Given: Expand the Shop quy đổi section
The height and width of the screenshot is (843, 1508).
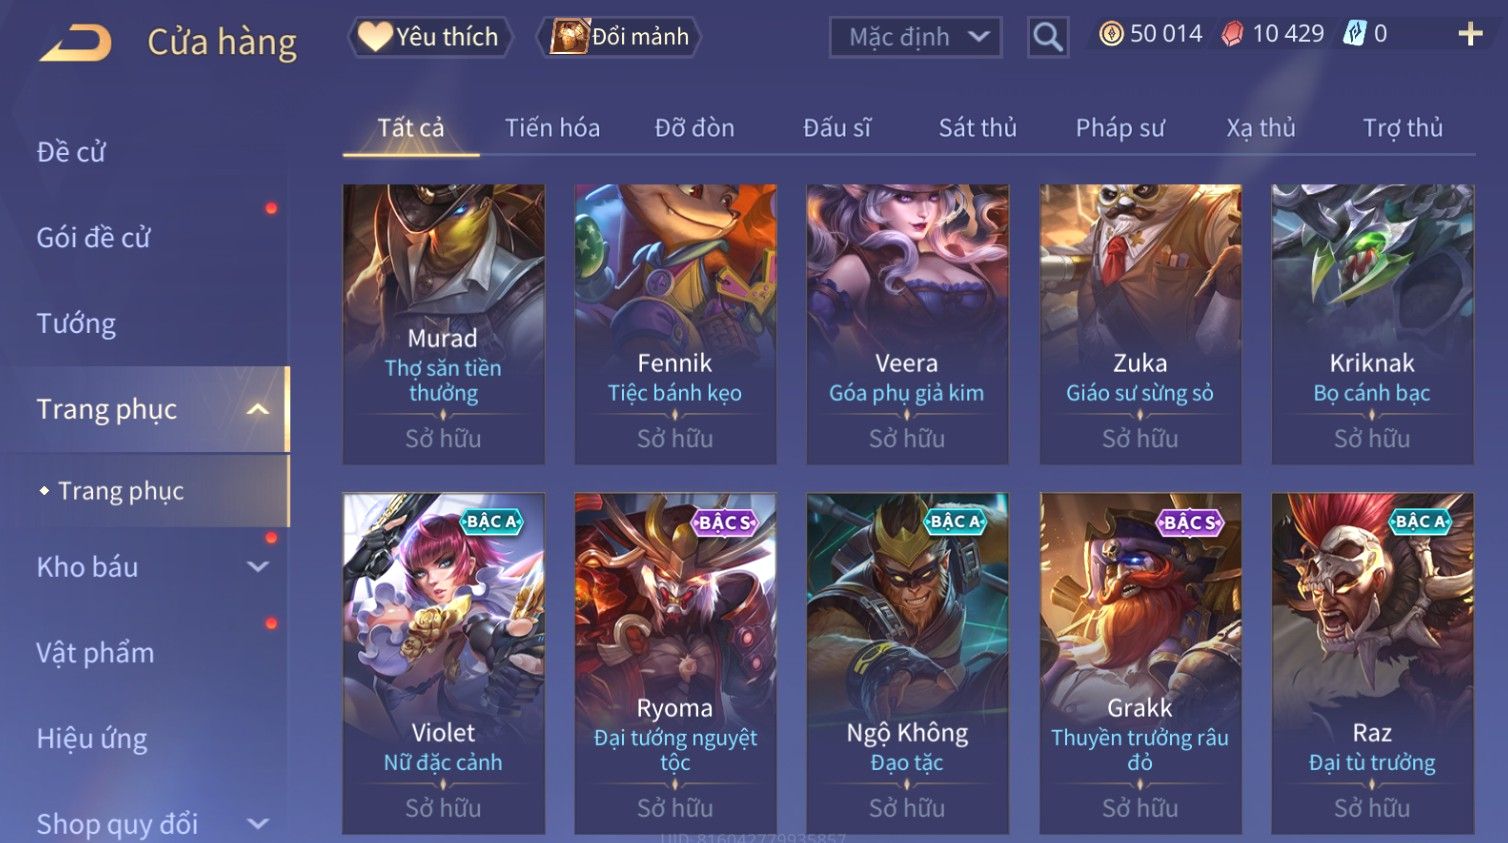Looking at the screenshot, I should coord(258,824).
